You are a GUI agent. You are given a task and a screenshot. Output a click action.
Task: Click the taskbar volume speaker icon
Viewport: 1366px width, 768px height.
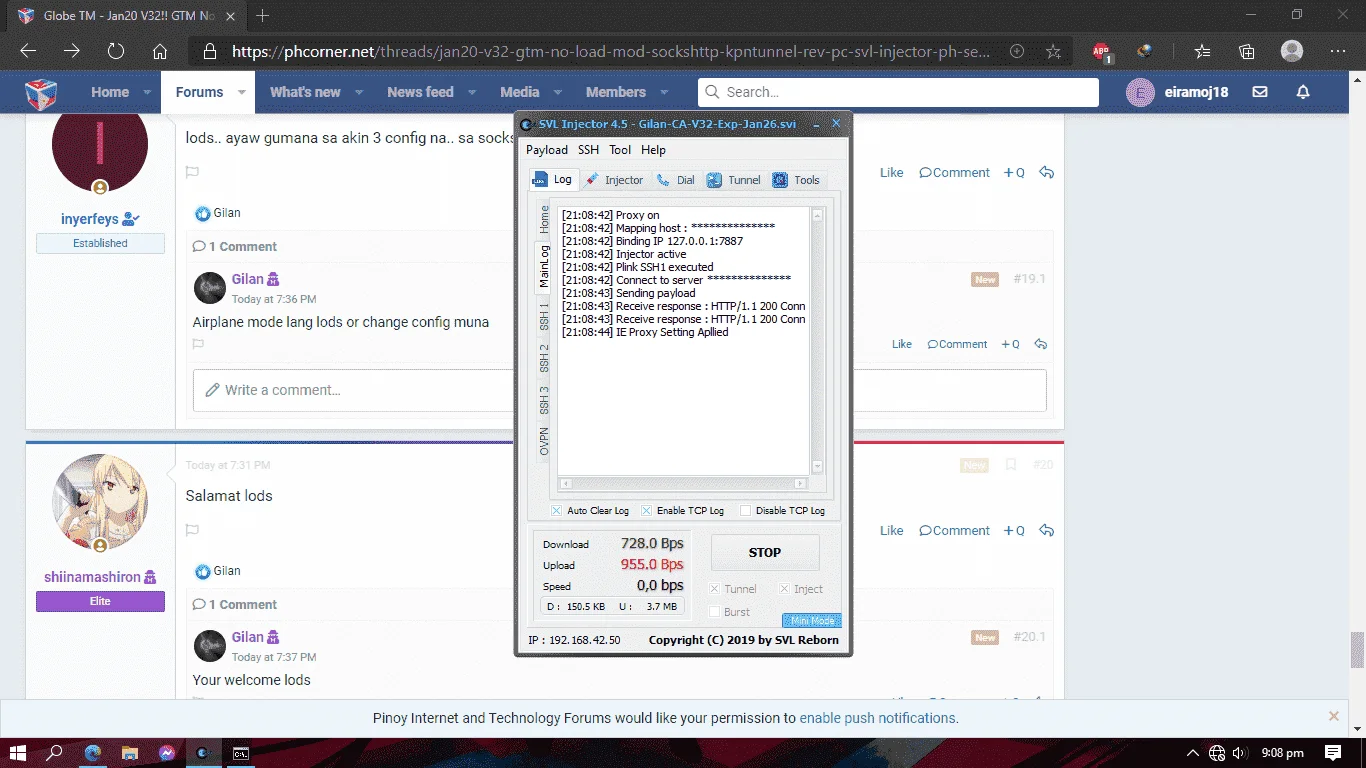pos(1240,752)
